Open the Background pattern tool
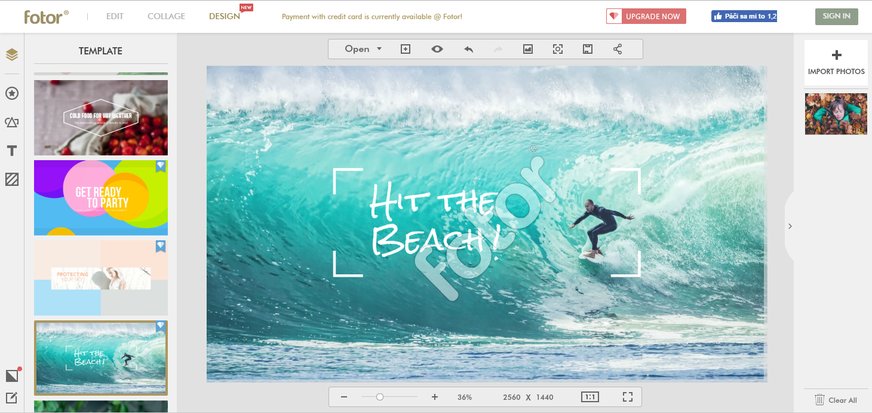Screen dimensions: 872x413 pos(12,180)
